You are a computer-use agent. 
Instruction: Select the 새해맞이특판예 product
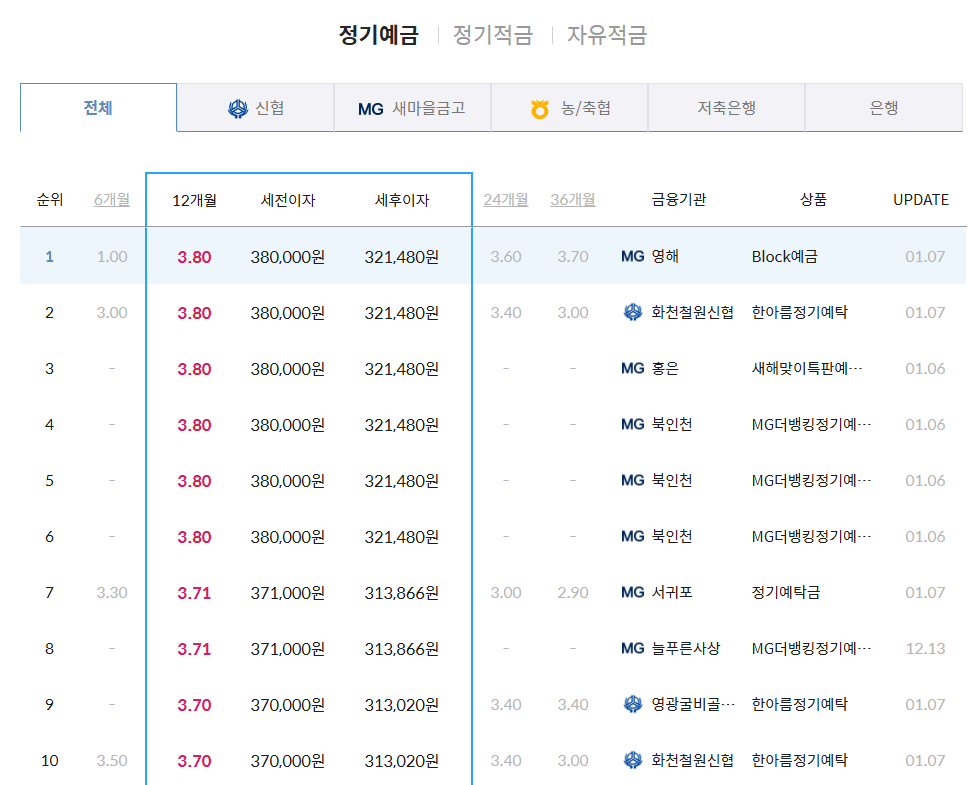(807, 368)
